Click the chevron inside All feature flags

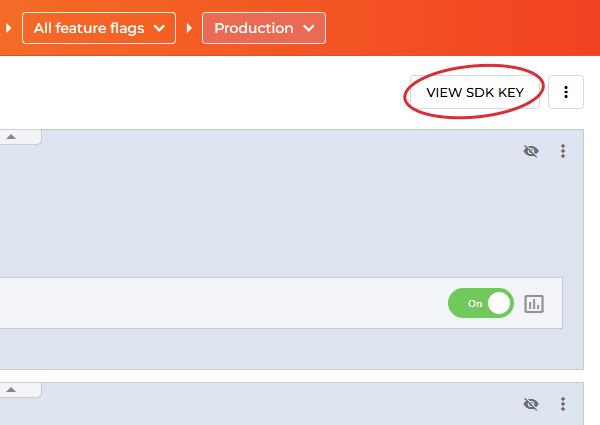pos(159,28)
